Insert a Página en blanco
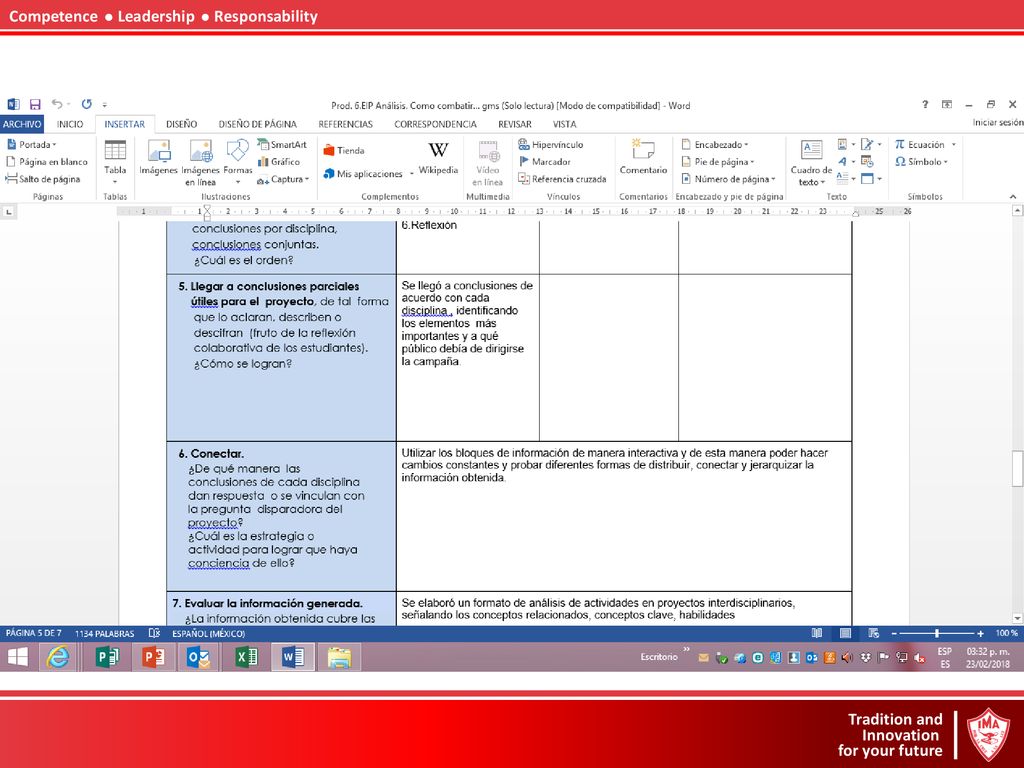The width and height of the screenshot is (1024, 768). coord(46,161)
